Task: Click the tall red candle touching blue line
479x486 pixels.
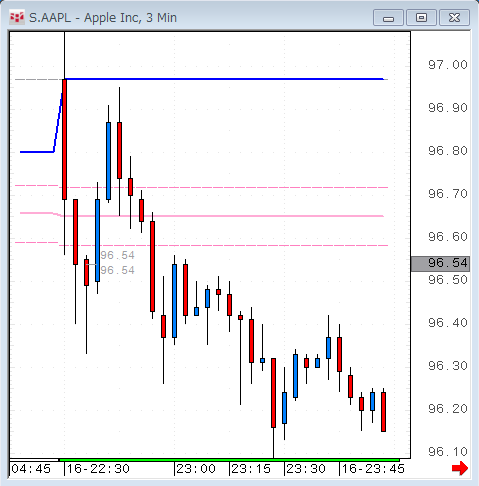Action: coord(64,139)
